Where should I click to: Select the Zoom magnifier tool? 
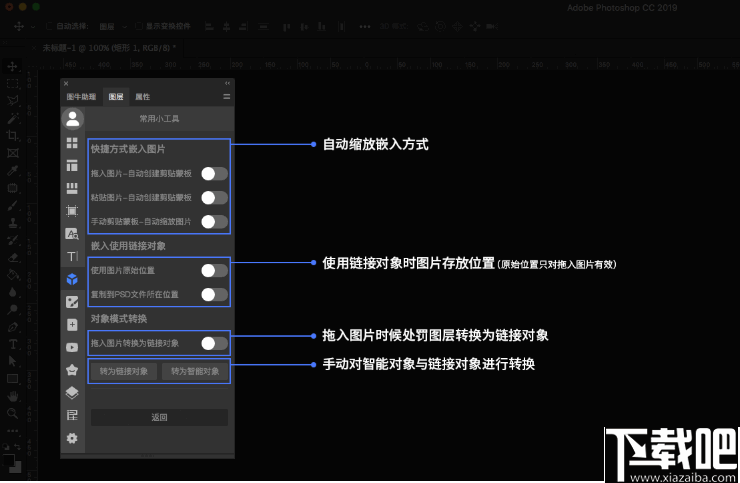12,414
